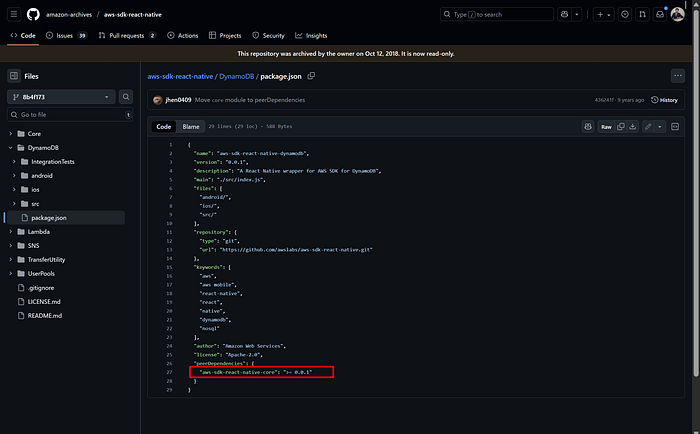Open aws-sdk-react-native repository link in header
Image resolution: width=700 pixels, height=434 pixels.
[x=133, y=15]
